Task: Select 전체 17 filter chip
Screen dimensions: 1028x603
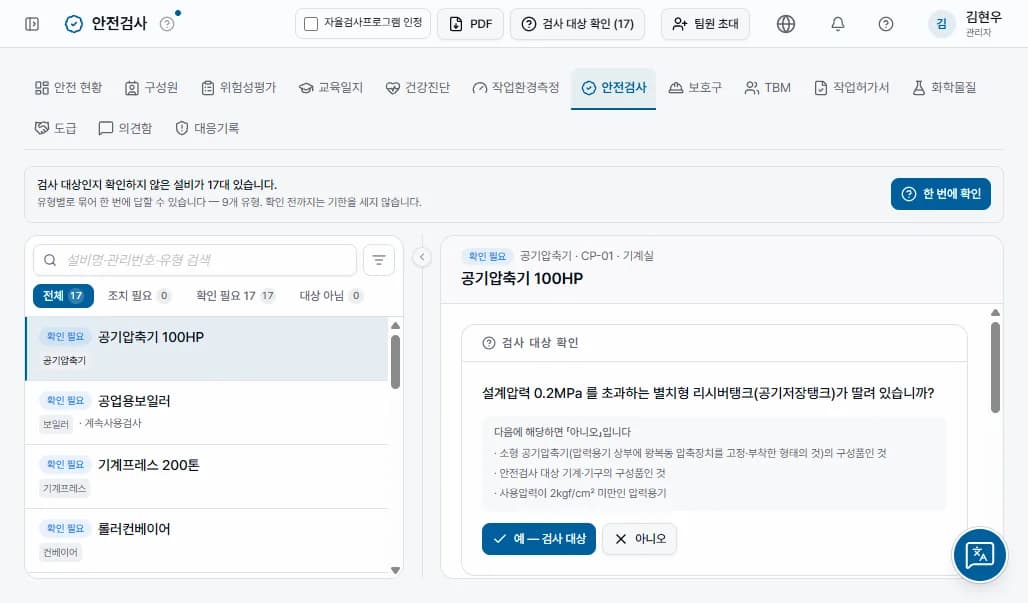Action: [x=63, y=296]
